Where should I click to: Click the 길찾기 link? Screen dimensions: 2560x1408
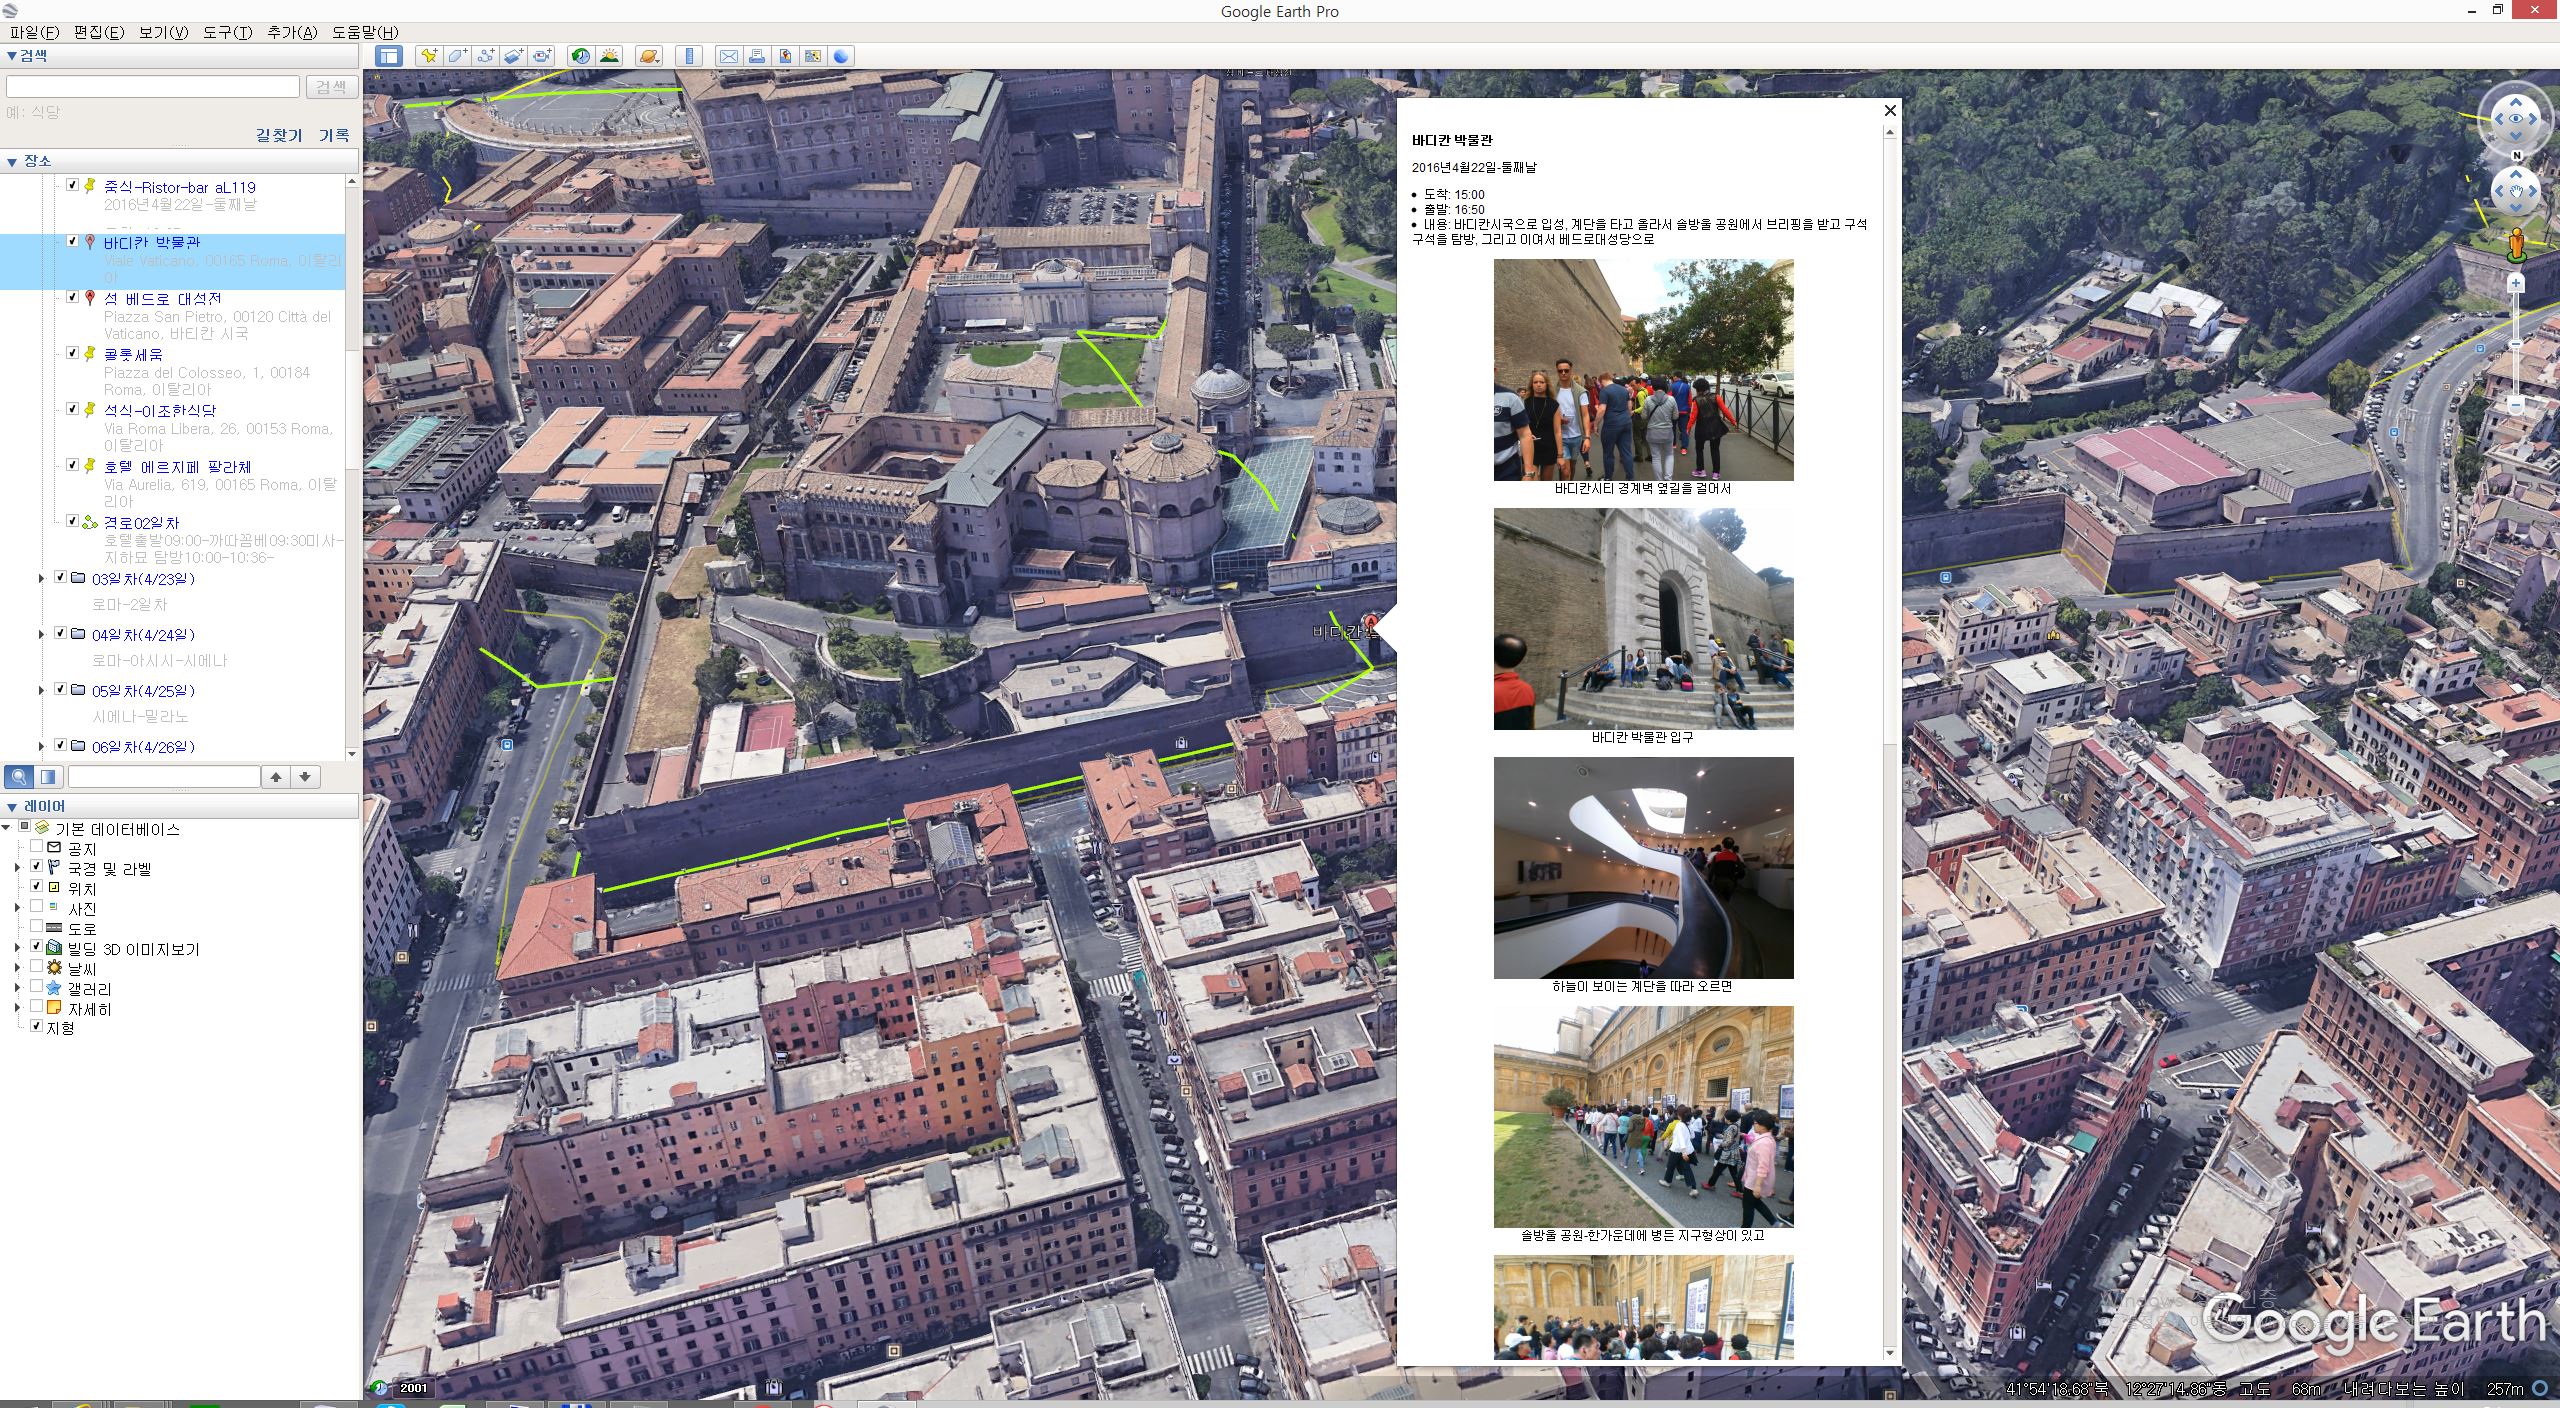click(279, 135)
